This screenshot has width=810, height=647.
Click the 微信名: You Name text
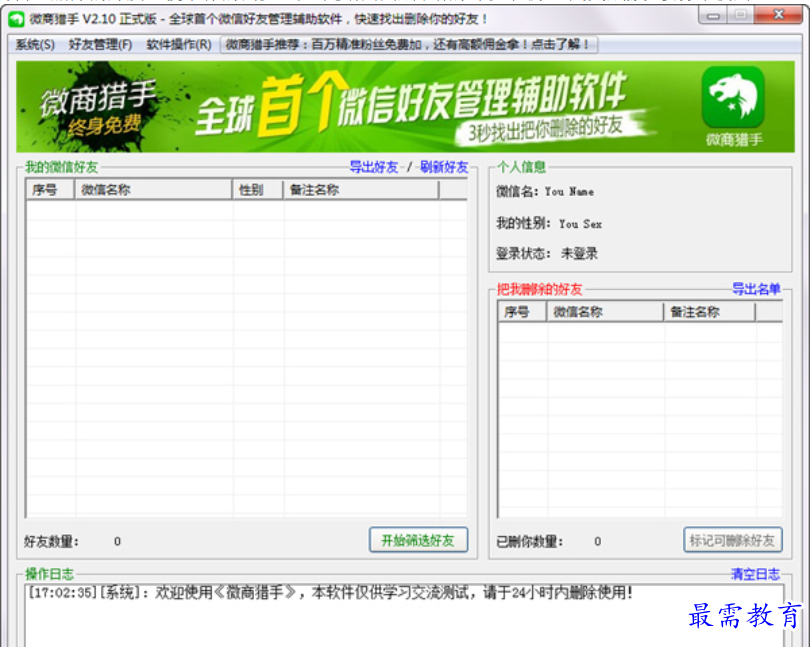point(545,192)
